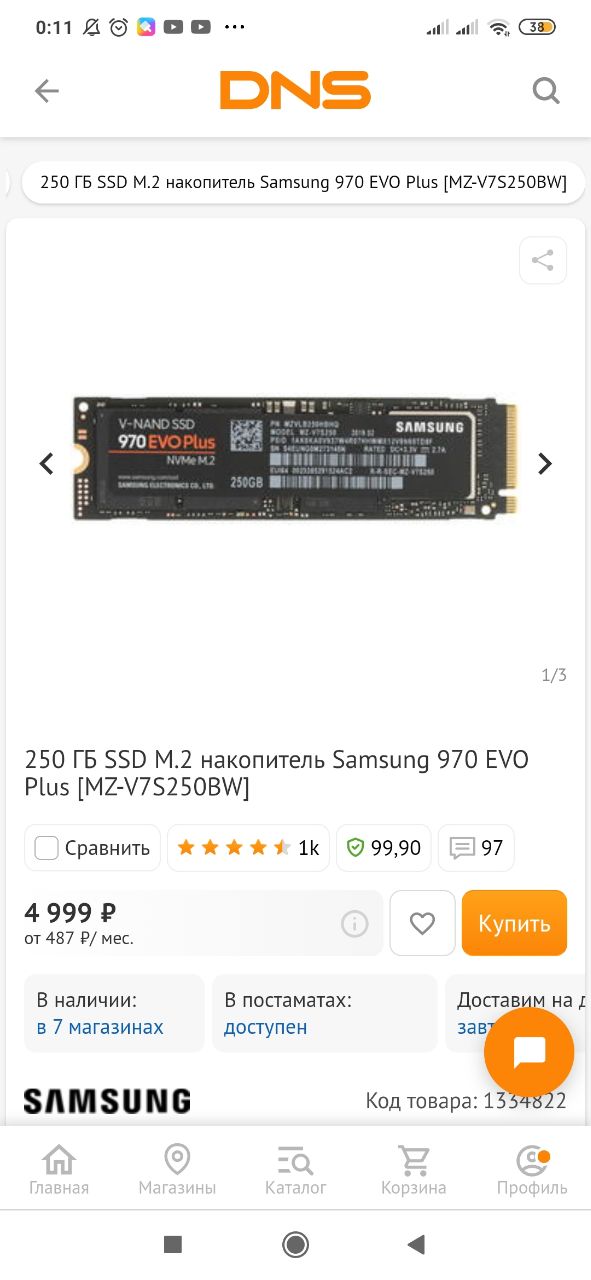Tap the Купить button
The width and height of the screenshot is (591, 1280).
(x=514, y=923)
